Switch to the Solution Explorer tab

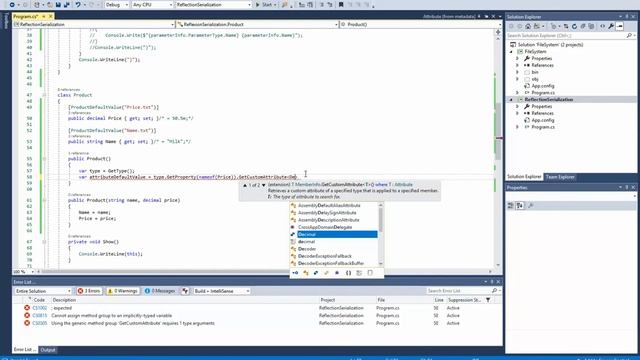click(x=524, y=177)
